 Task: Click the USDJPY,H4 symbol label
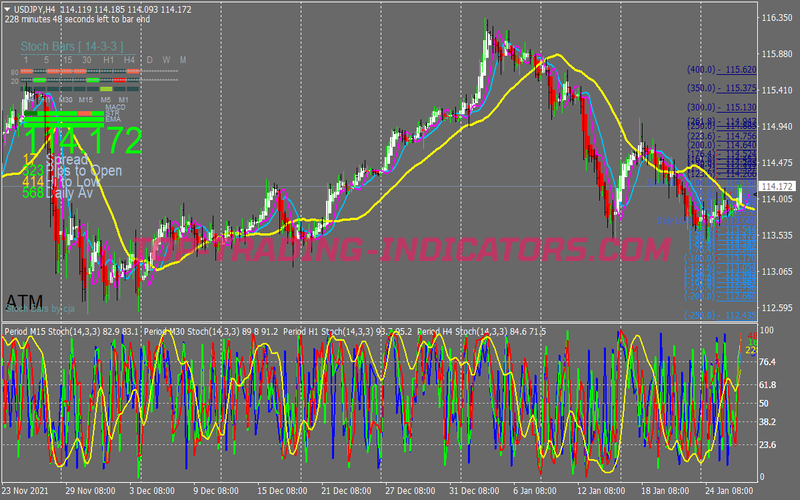pyautogui.click(x=35, y=9)
